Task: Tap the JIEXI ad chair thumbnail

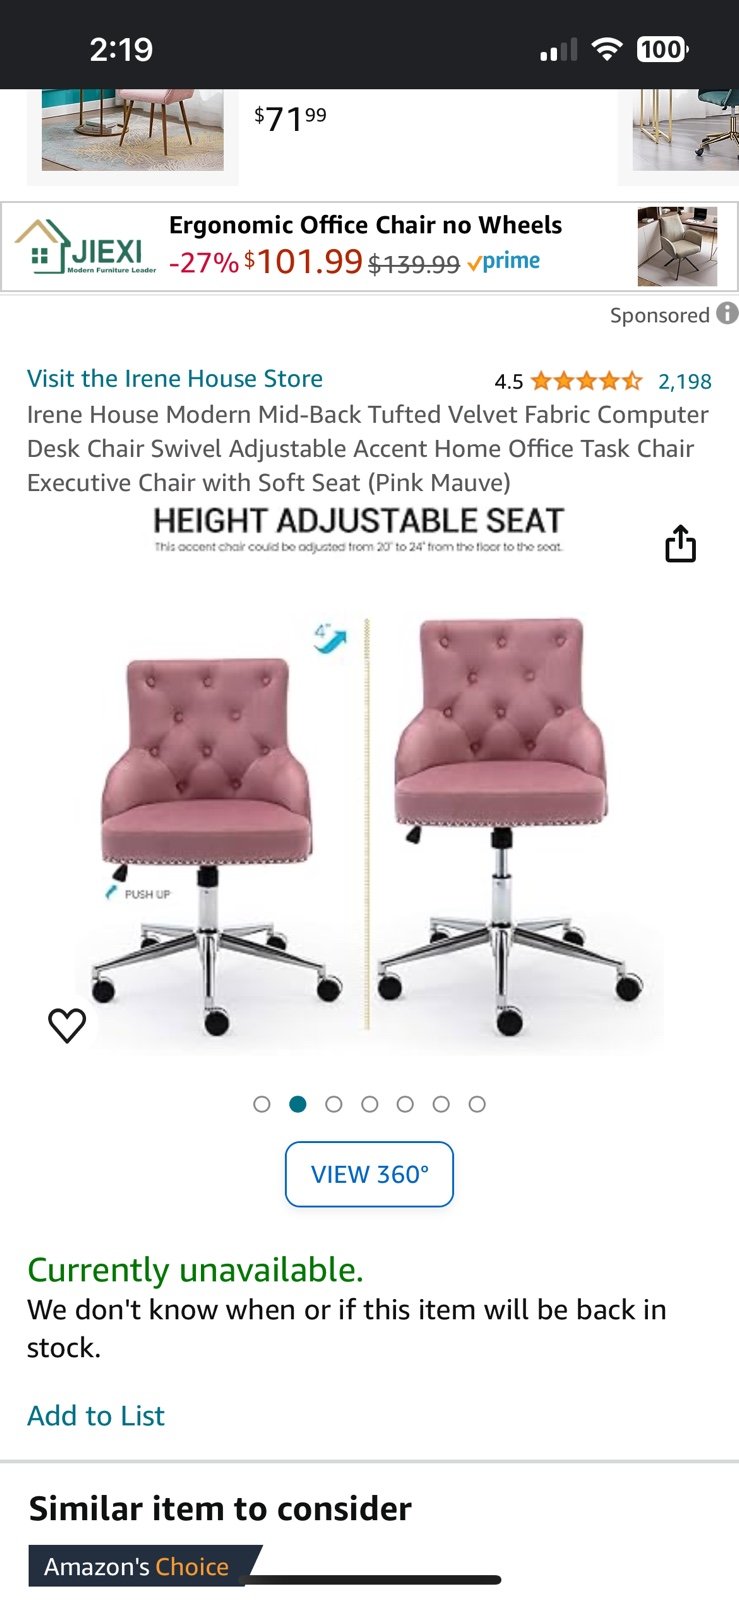Action: click(x=677, y=247)
